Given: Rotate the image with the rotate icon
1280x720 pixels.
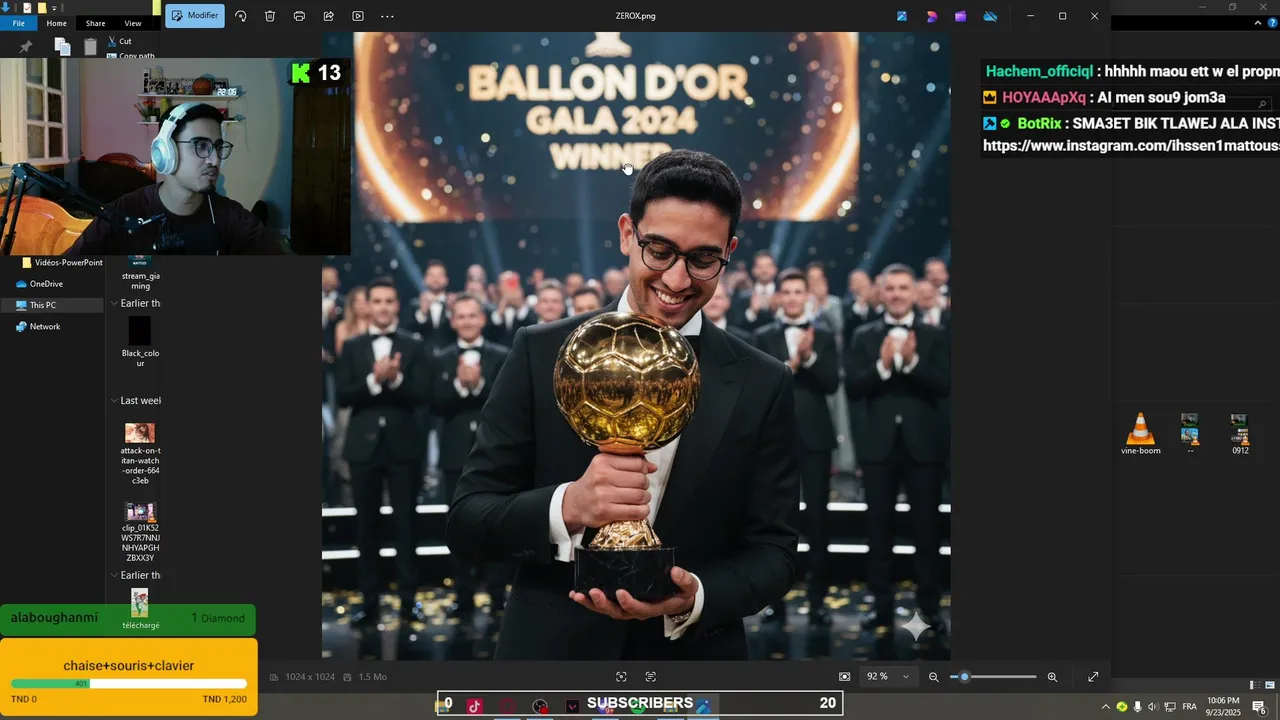Looking at the screenshot, I should point(241,16).
